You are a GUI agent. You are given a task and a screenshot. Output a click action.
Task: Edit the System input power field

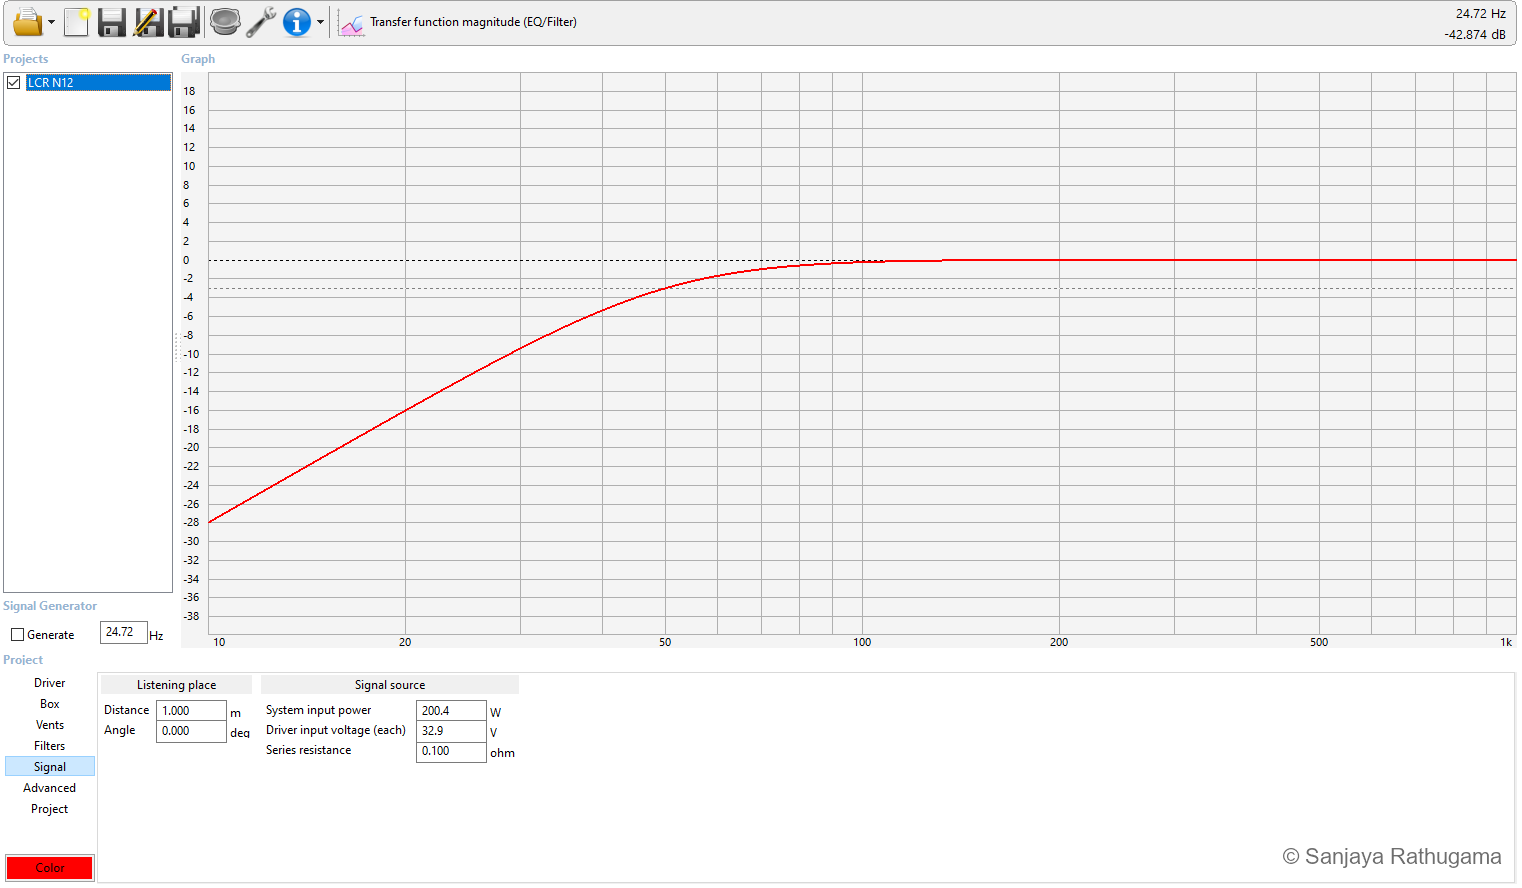coord(451,710)
